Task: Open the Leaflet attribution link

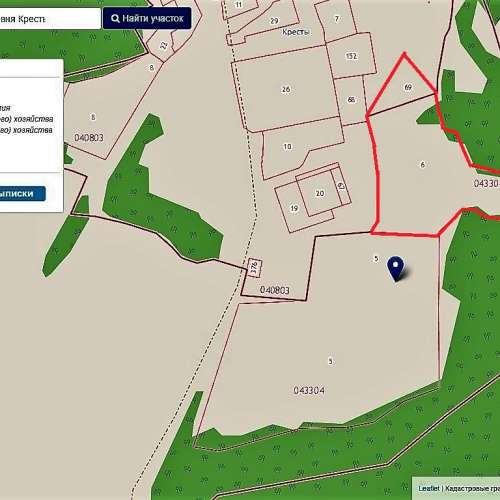Action: tap(429, 488)
